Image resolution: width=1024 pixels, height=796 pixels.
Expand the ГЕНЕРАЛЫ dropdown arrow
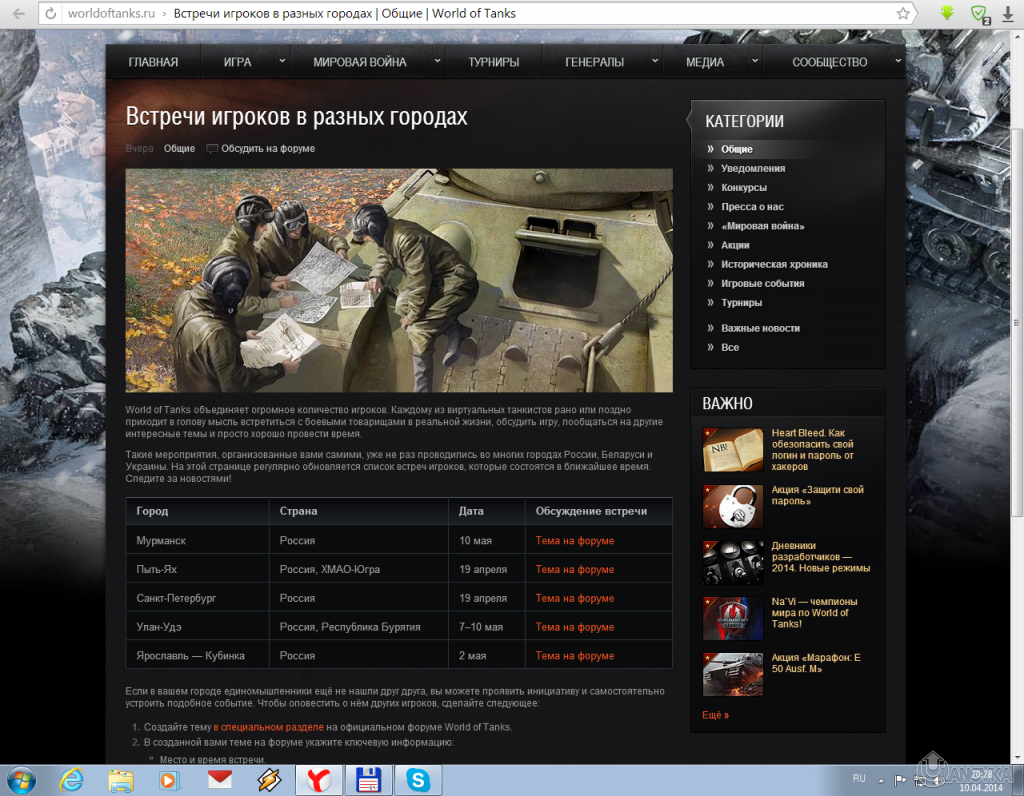point(654,61)
